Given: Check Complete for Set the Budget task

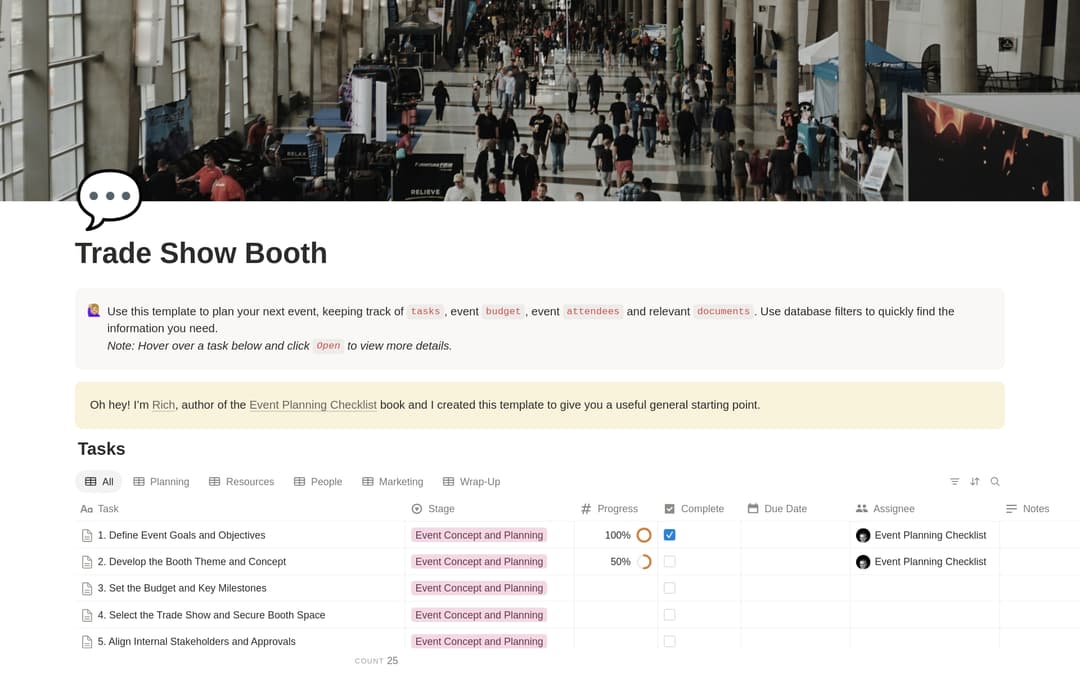Looking at the screenshot, I should point(669,588).
